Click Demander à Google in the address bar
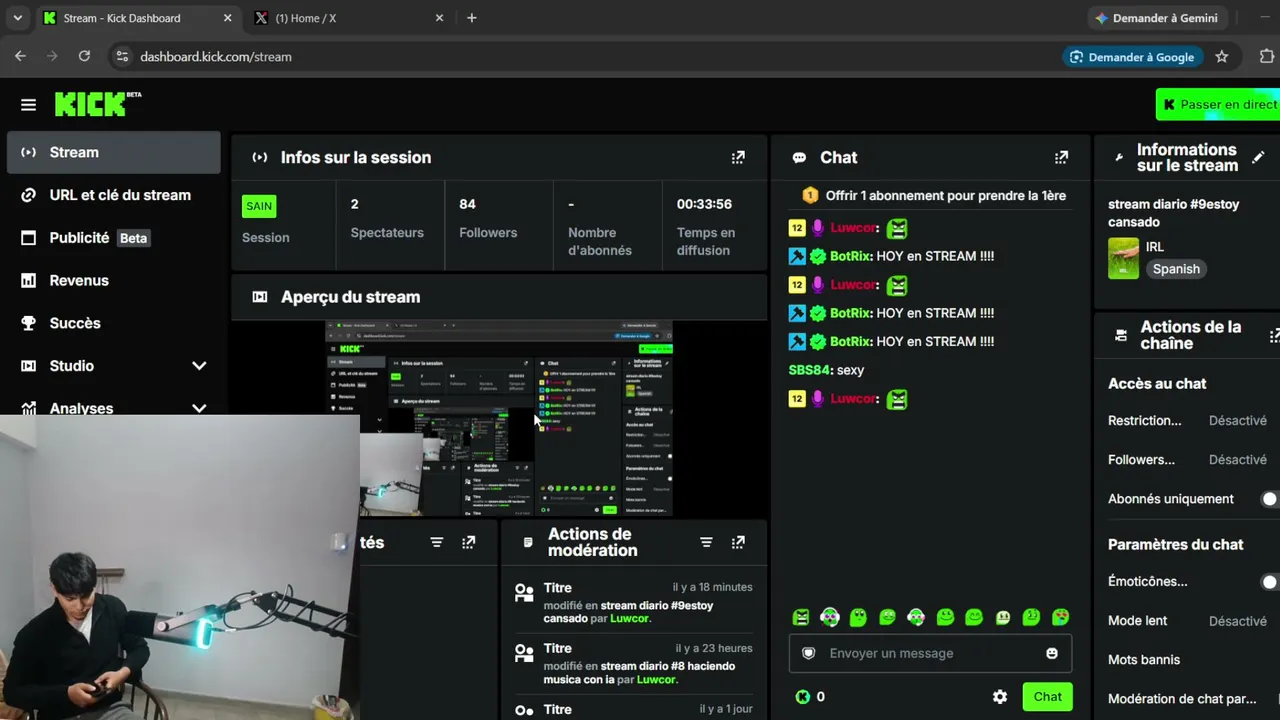The width and height of the screenshot is (1280, 720). (1132, 57)
